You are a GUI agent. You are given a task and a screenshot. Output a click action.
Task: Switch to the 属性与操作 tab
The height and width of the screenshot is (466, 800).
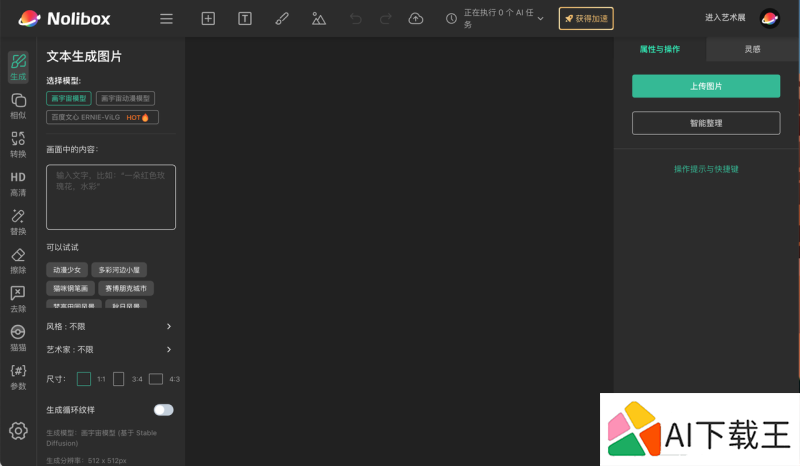pyautogui.click(x=659, y=49)
